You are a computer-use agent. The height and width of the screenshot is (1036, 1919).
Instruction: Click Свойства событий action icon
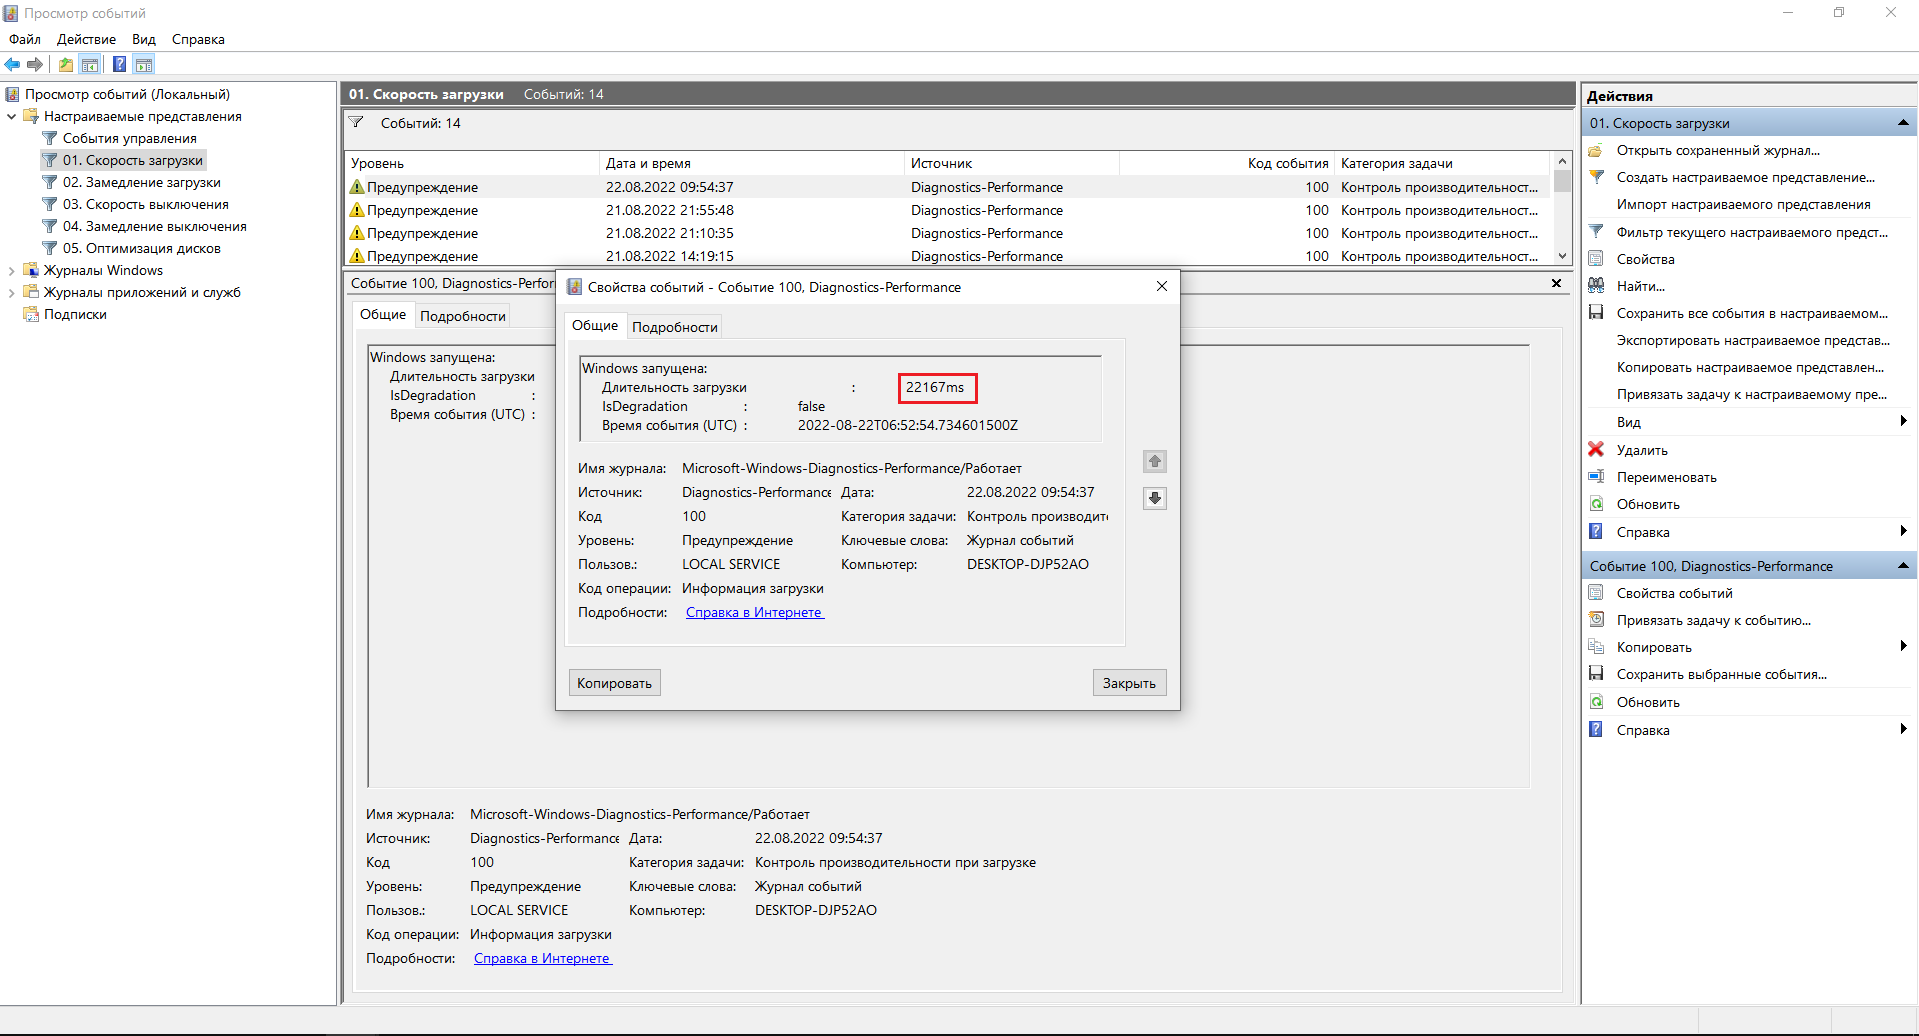coord(1596,593)
